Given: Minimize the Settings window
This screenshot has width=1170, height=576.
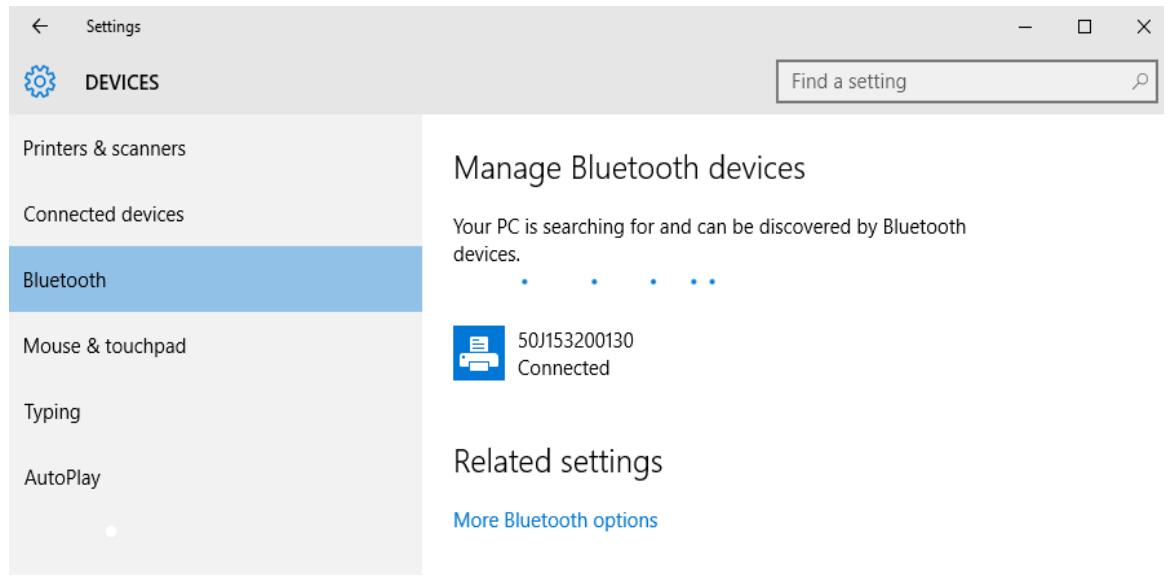Looking at the screenshot, I should 1025,27.
